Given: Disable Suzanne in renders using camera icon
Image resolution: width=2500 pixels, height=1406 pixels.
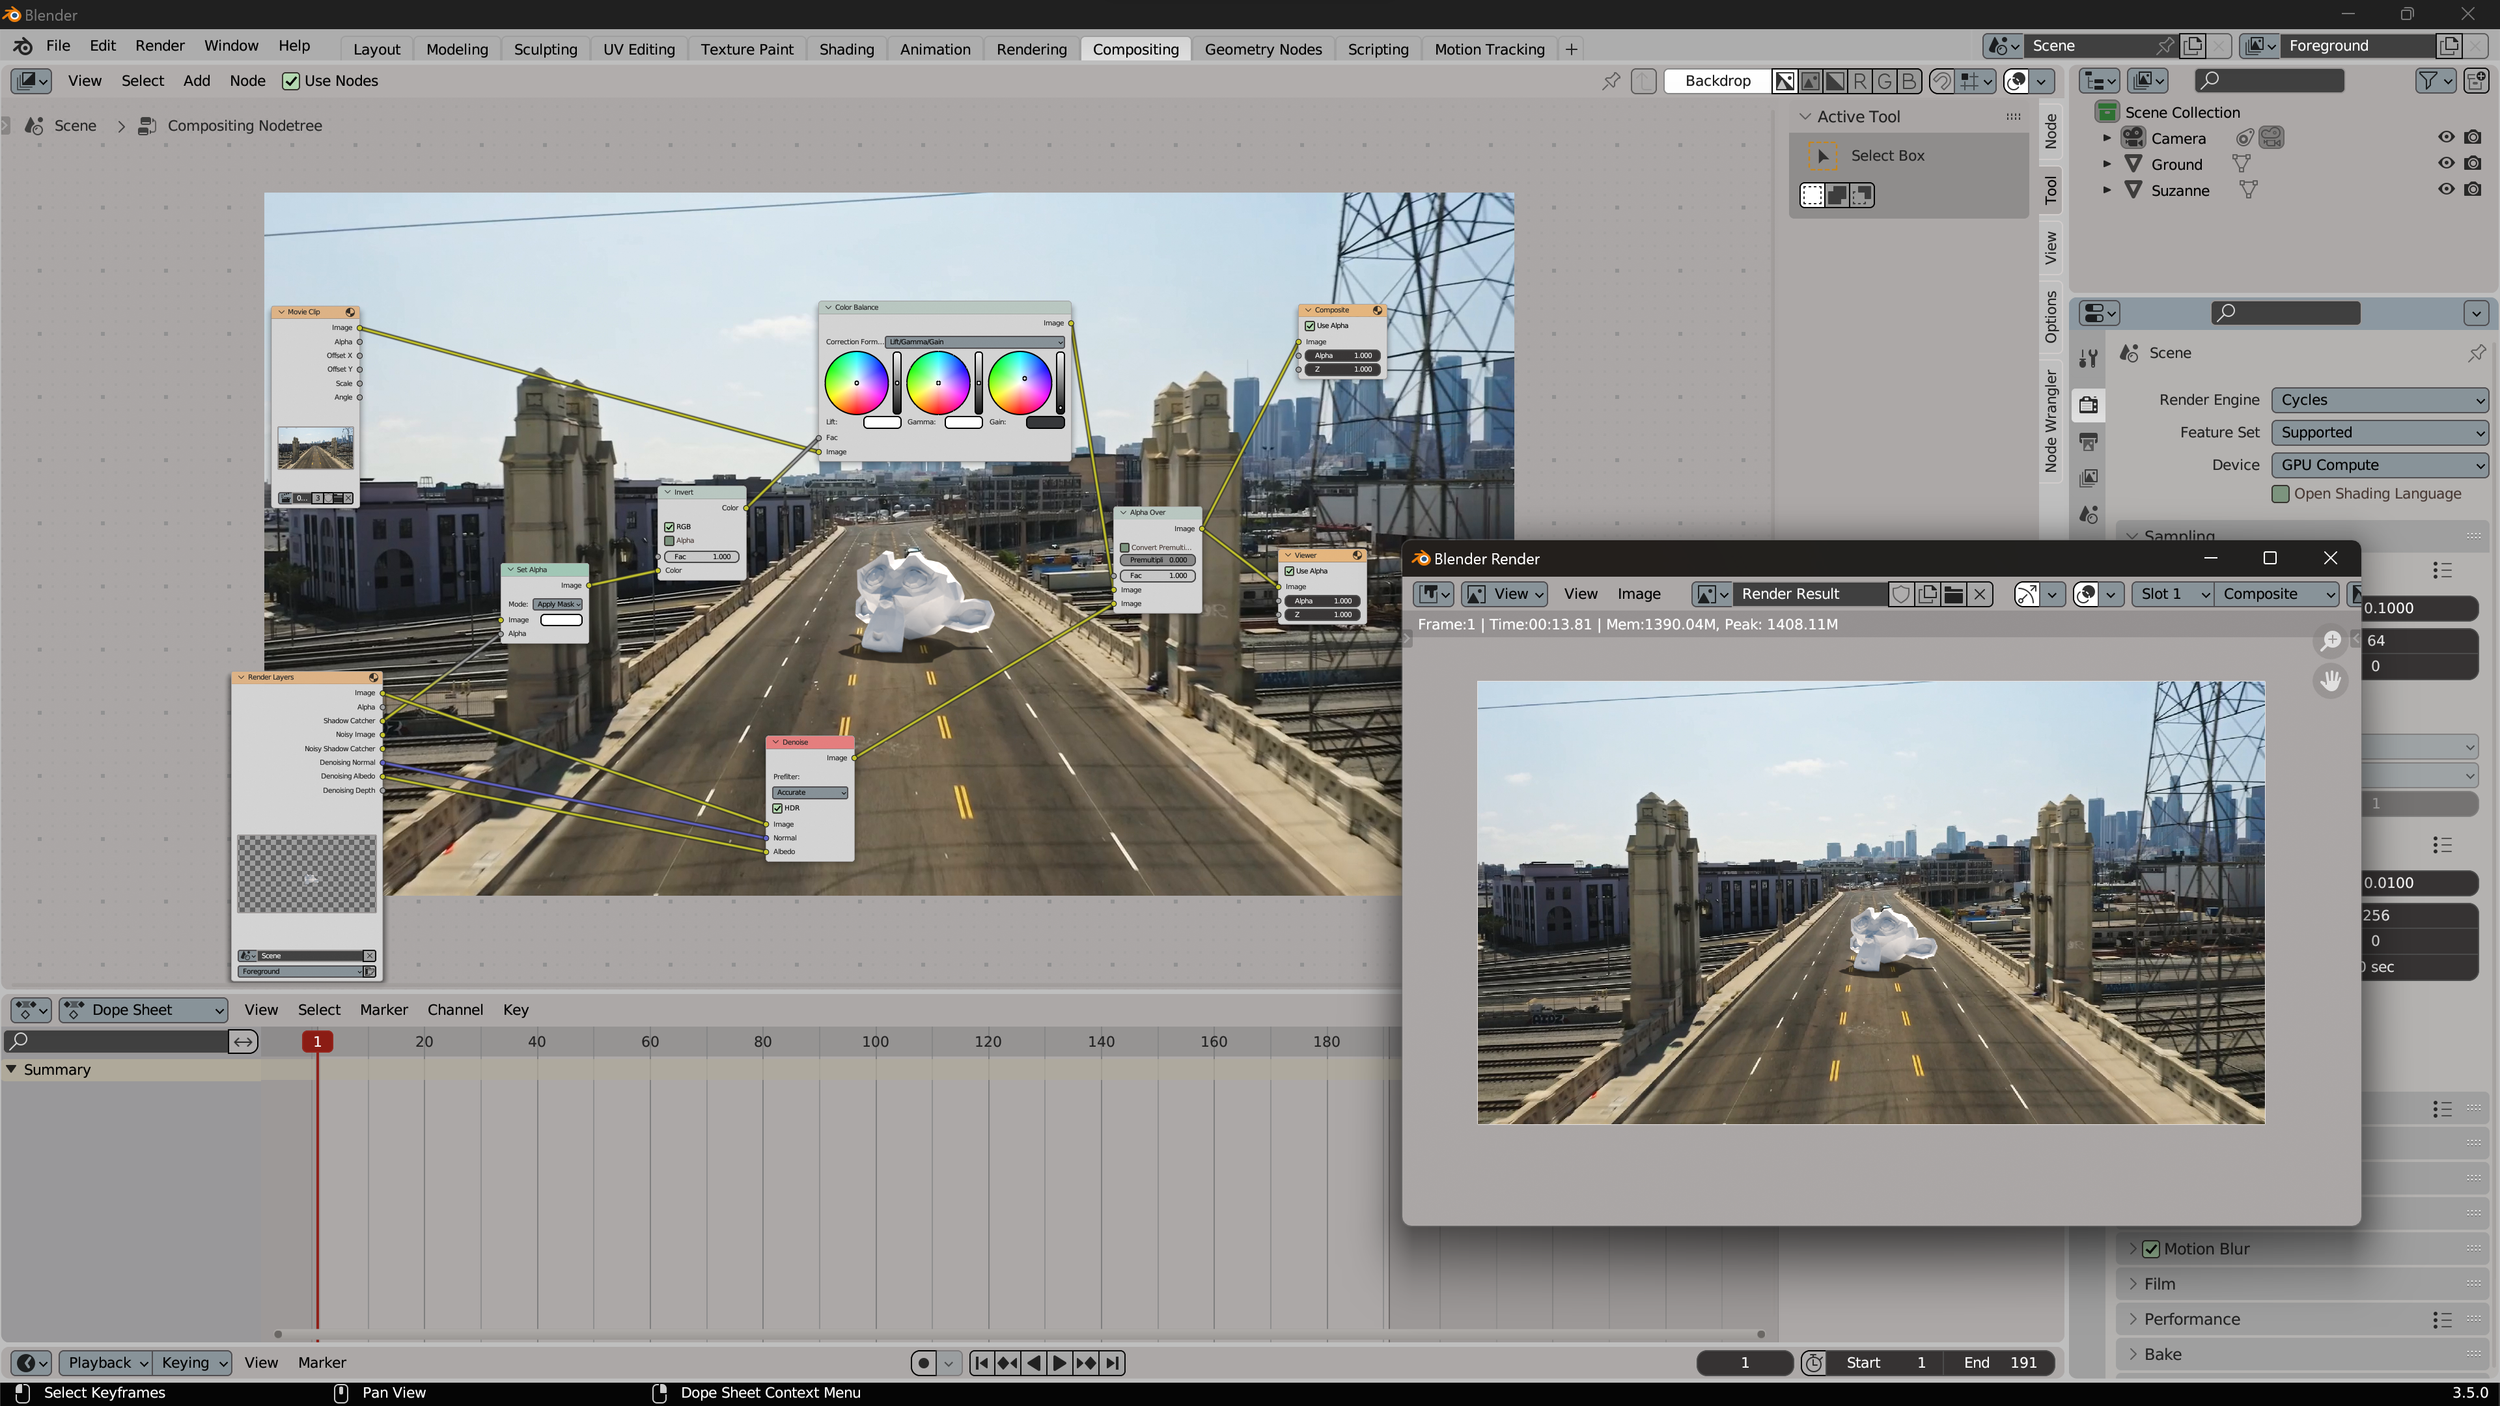Looking at the screenshot, I should coord(2473,190).
